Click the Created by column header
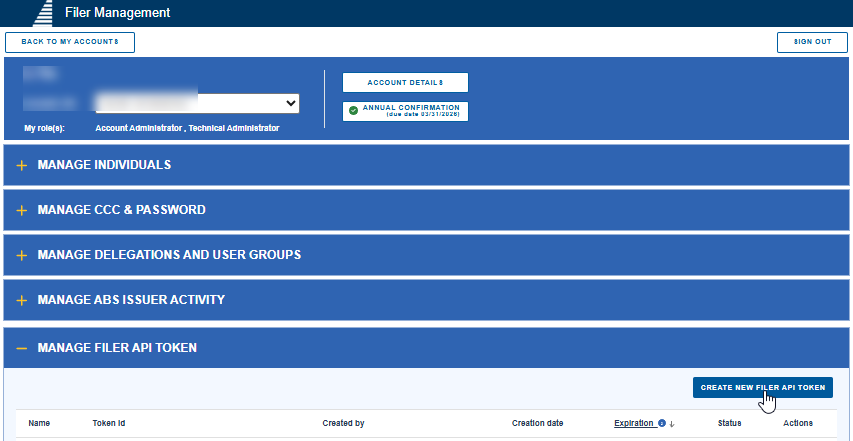853x441 pixels. [343, 423]
